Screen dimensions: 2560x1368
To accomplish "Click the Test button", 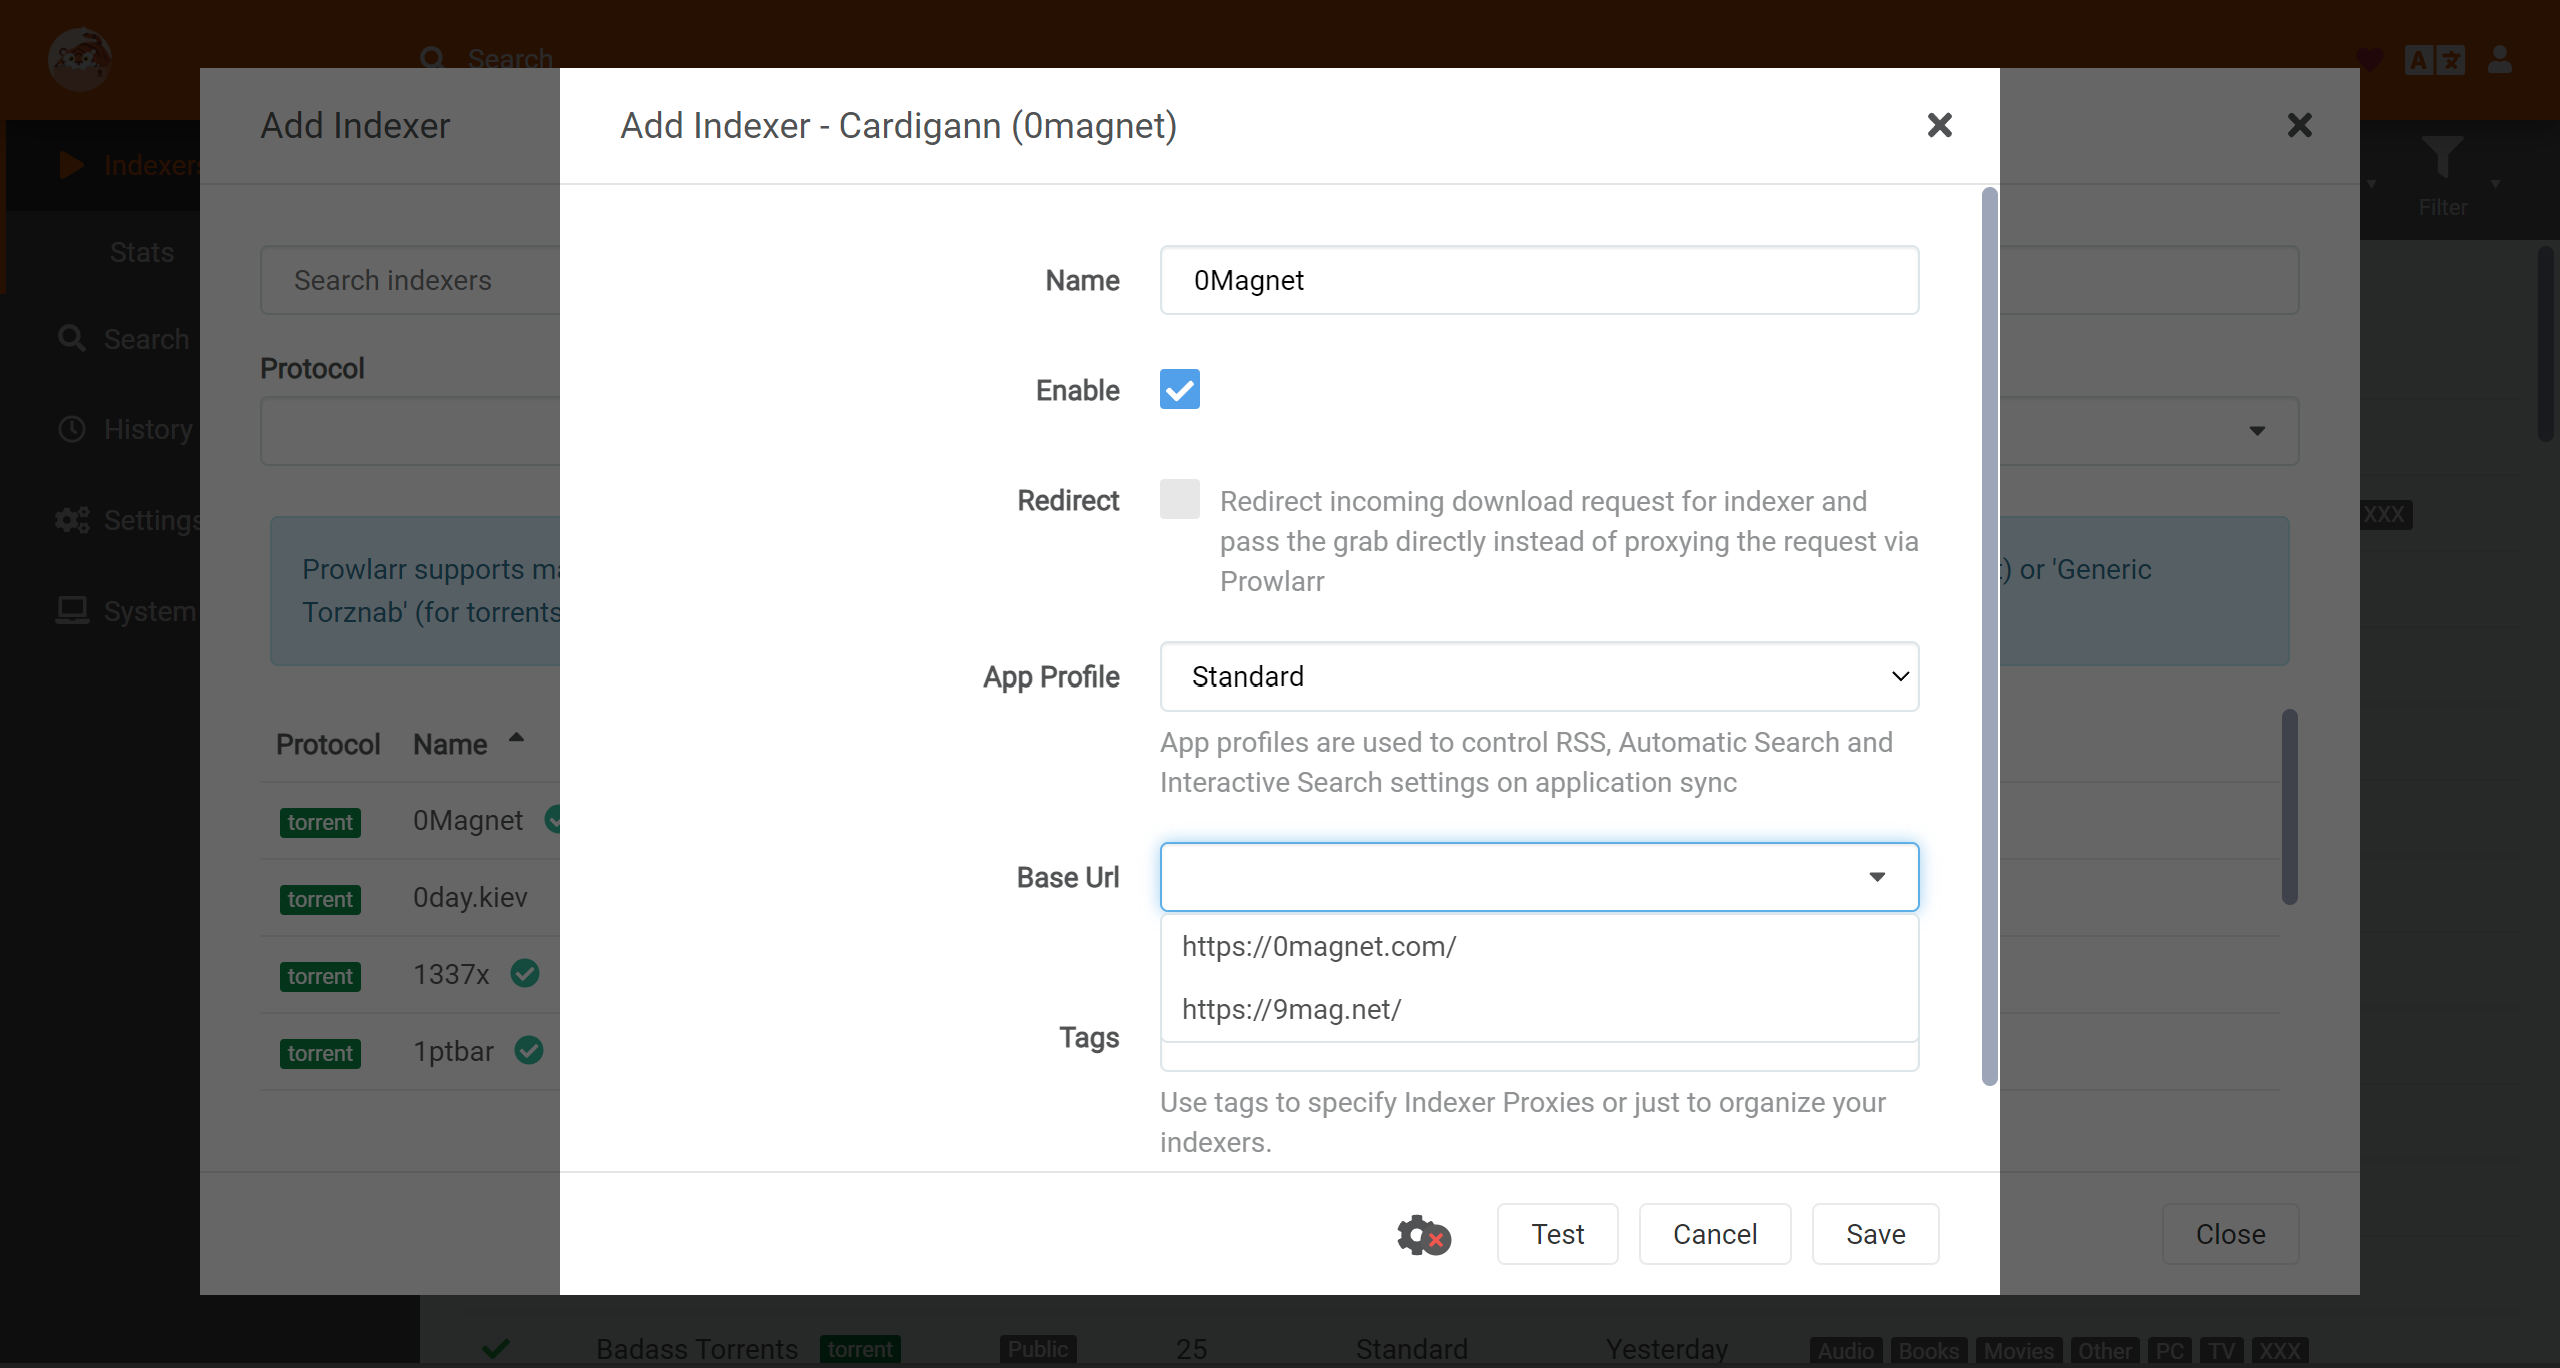I will [x=1556, y=1234].
